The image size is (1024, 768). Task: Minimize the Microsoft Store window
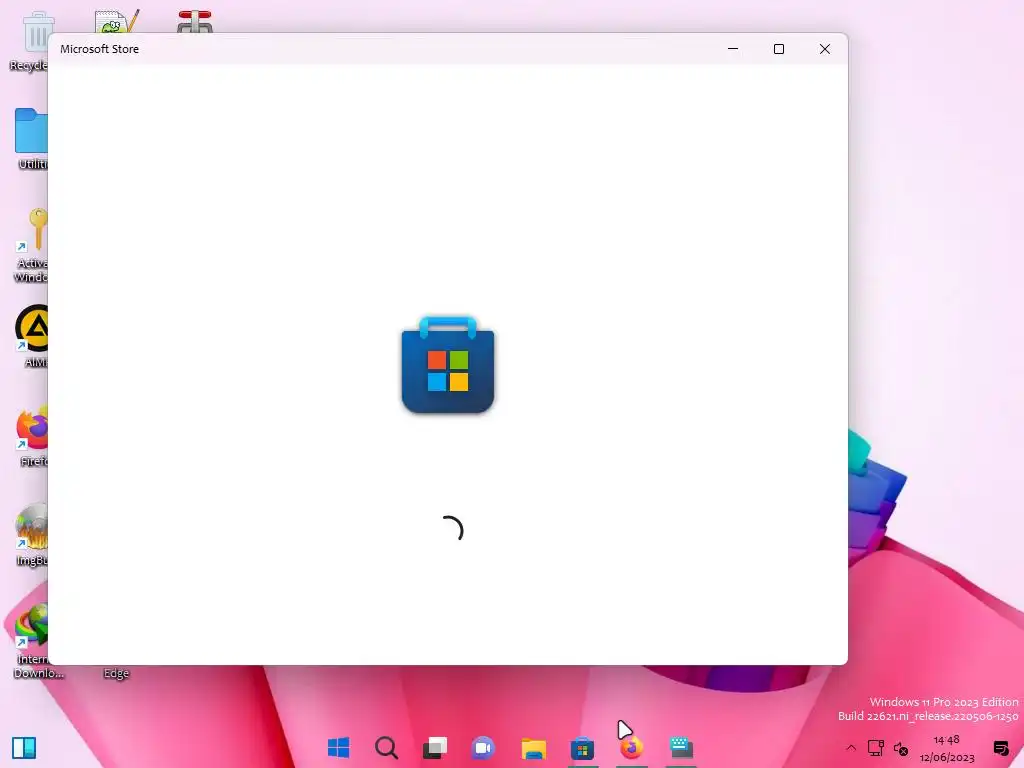[733, 49]
